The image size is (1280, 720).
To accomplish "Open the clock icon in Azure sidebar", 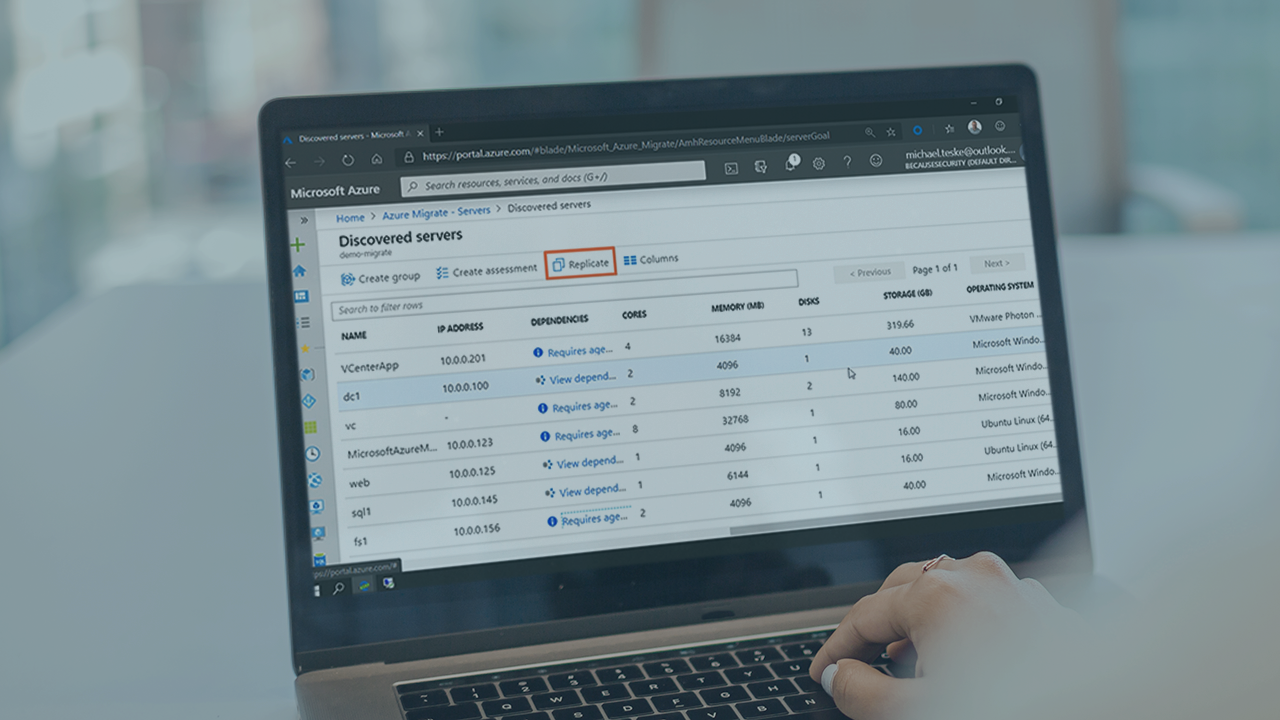I will [312, 454].
